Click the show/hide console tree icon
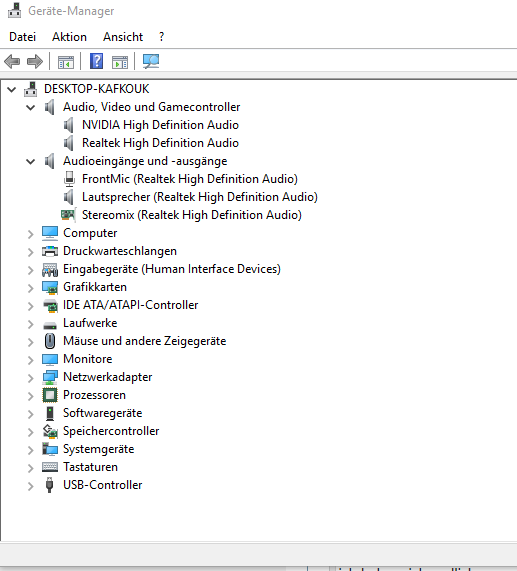Screen dimensions: 517x571 click(66, 62)
